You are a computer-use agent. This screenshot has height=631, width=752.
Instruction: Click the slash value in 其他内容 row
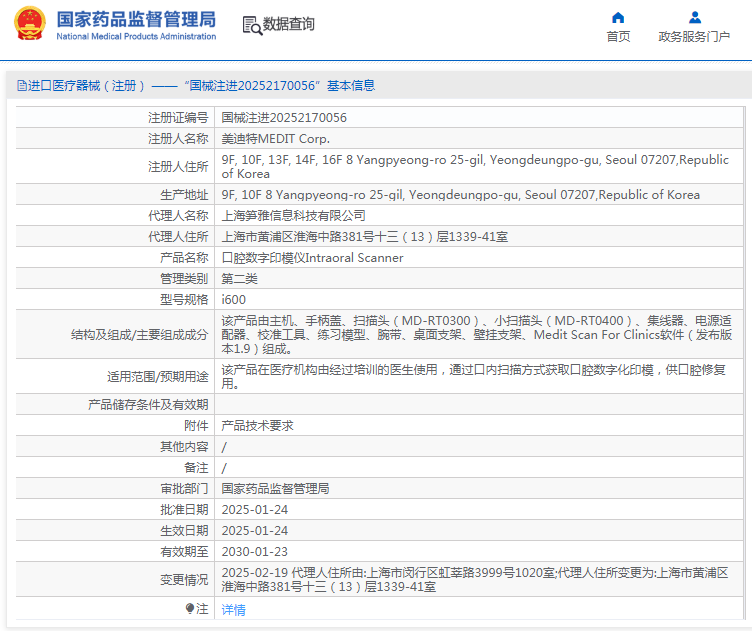coord(224,447)
